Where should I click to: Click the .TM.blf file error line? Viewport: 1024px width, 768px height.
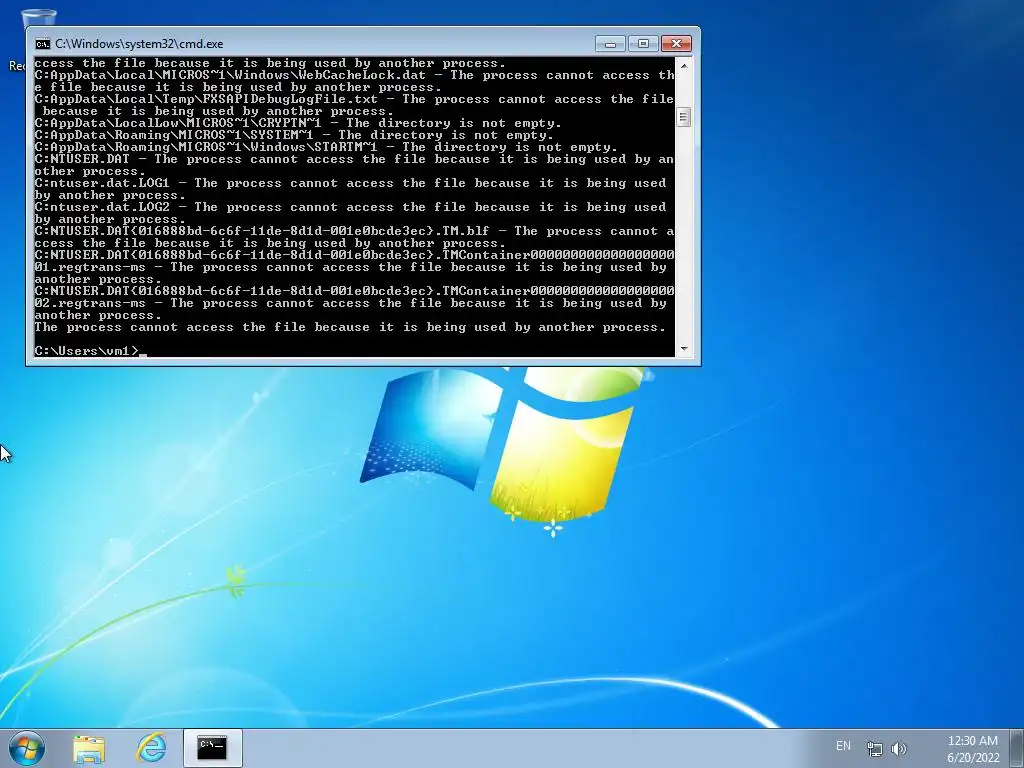pos(354,237)
